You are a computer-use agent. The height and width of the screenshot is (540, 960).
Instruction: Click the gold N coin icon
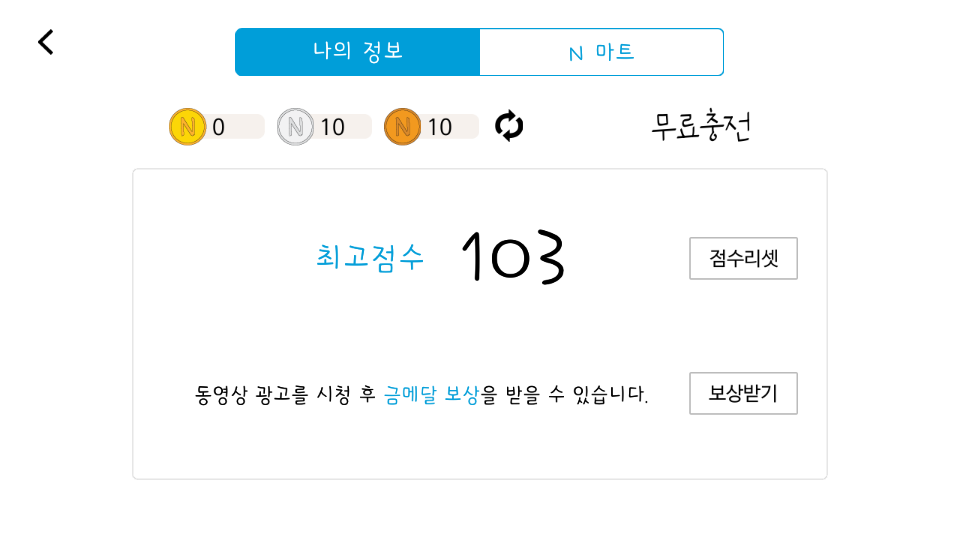click(187, 127)
